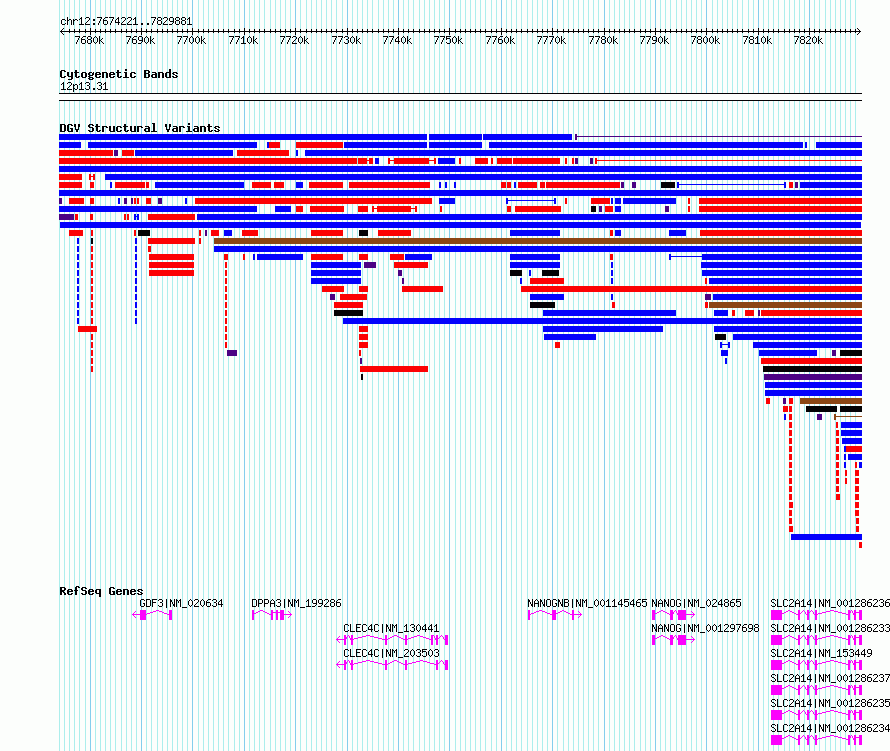Select the 7710k mark on the scale
The height and width of the screenshot is (751, 890).
click(243, 40)
